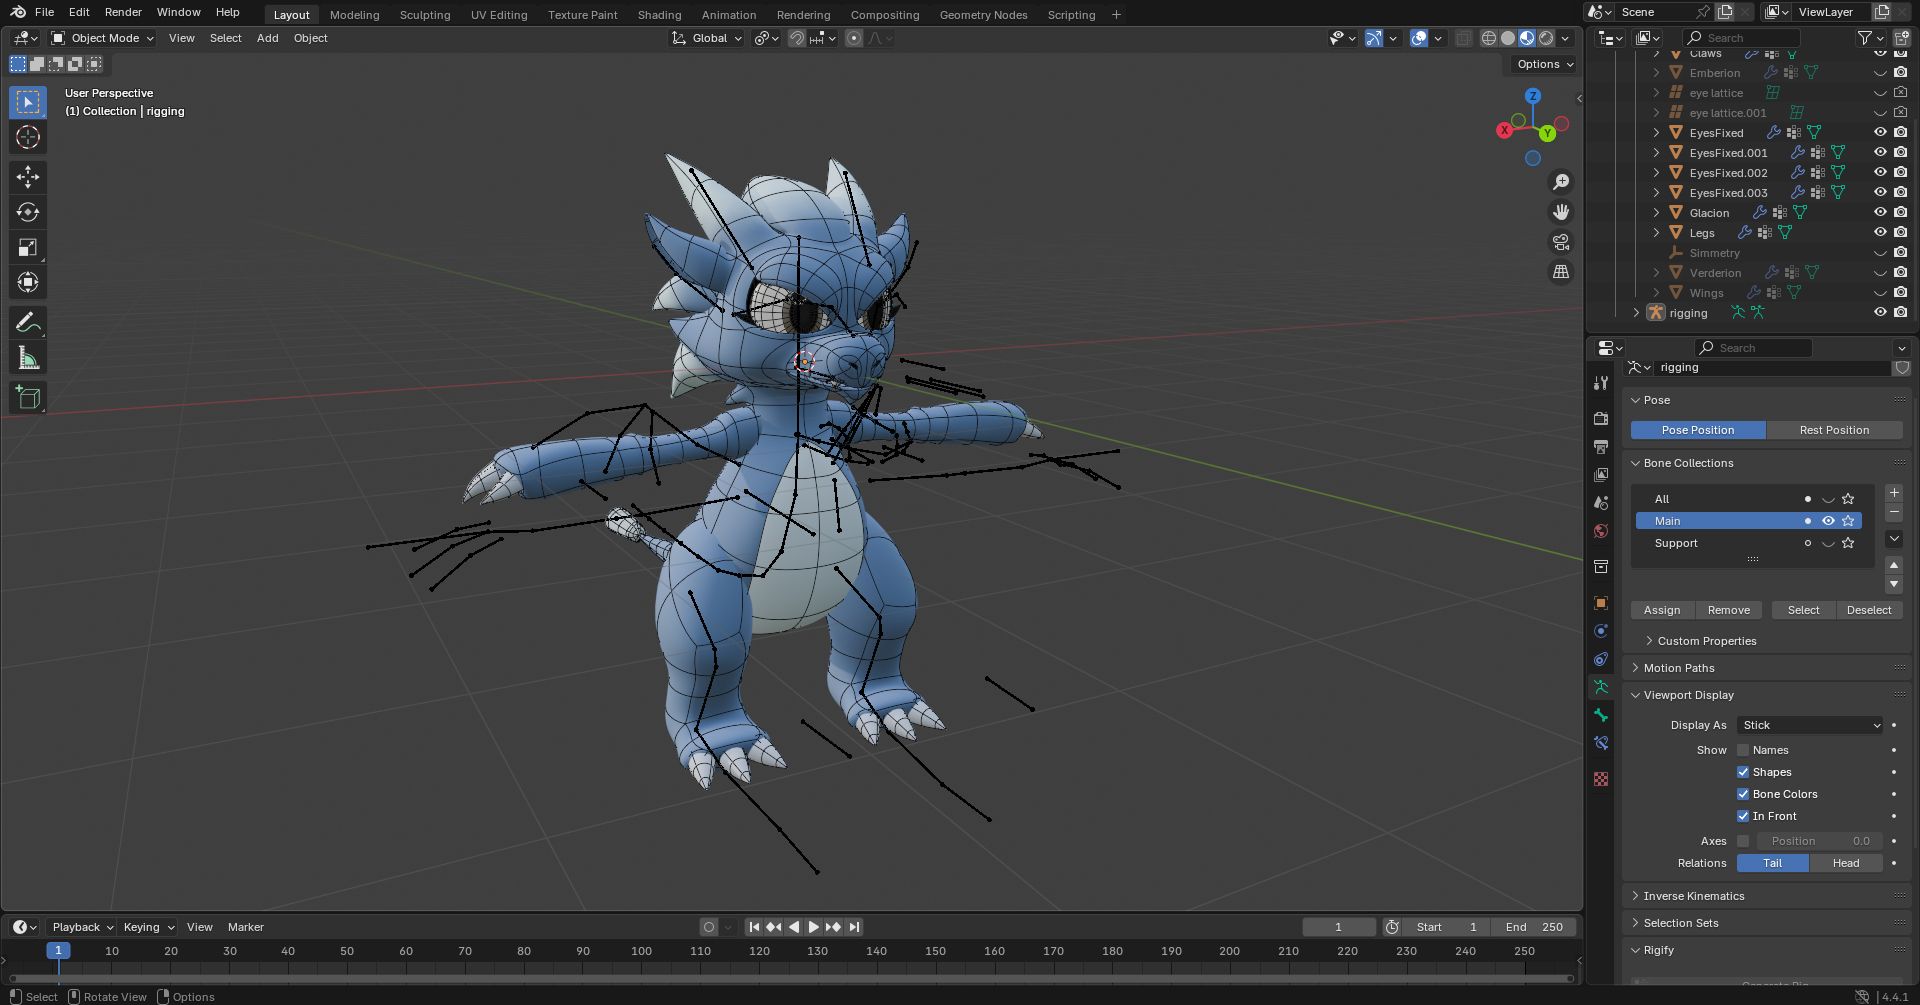Open the Render properties tab

tap(1601, 418)
